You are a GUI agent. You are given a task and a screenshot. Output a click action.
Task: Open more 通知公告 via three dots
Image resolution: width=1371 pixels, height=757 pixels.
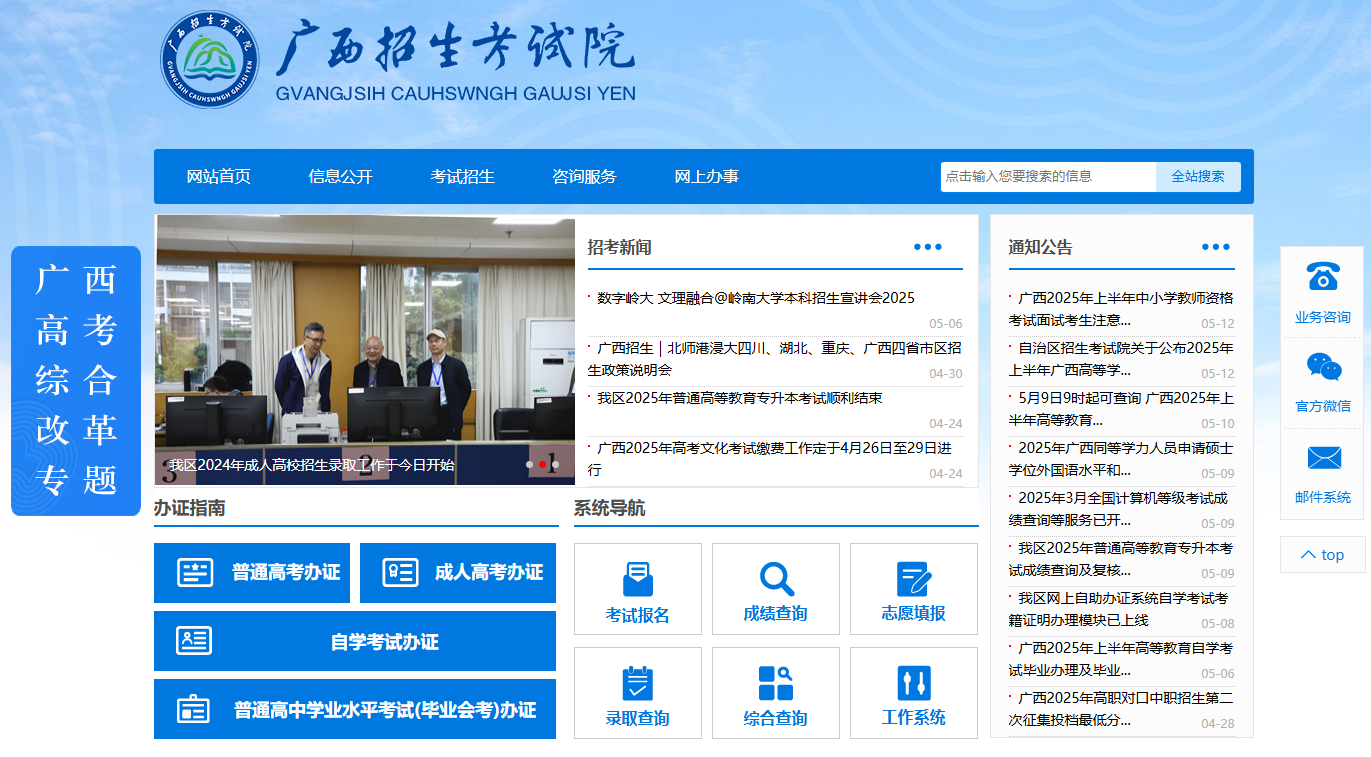tap(1216, 247)
